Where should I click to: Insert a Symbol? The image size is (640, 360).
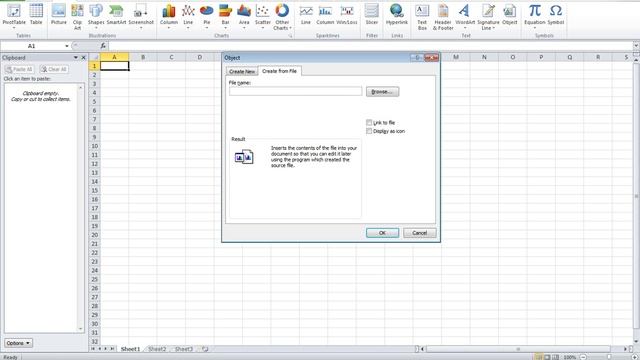(x=556, y=15)
